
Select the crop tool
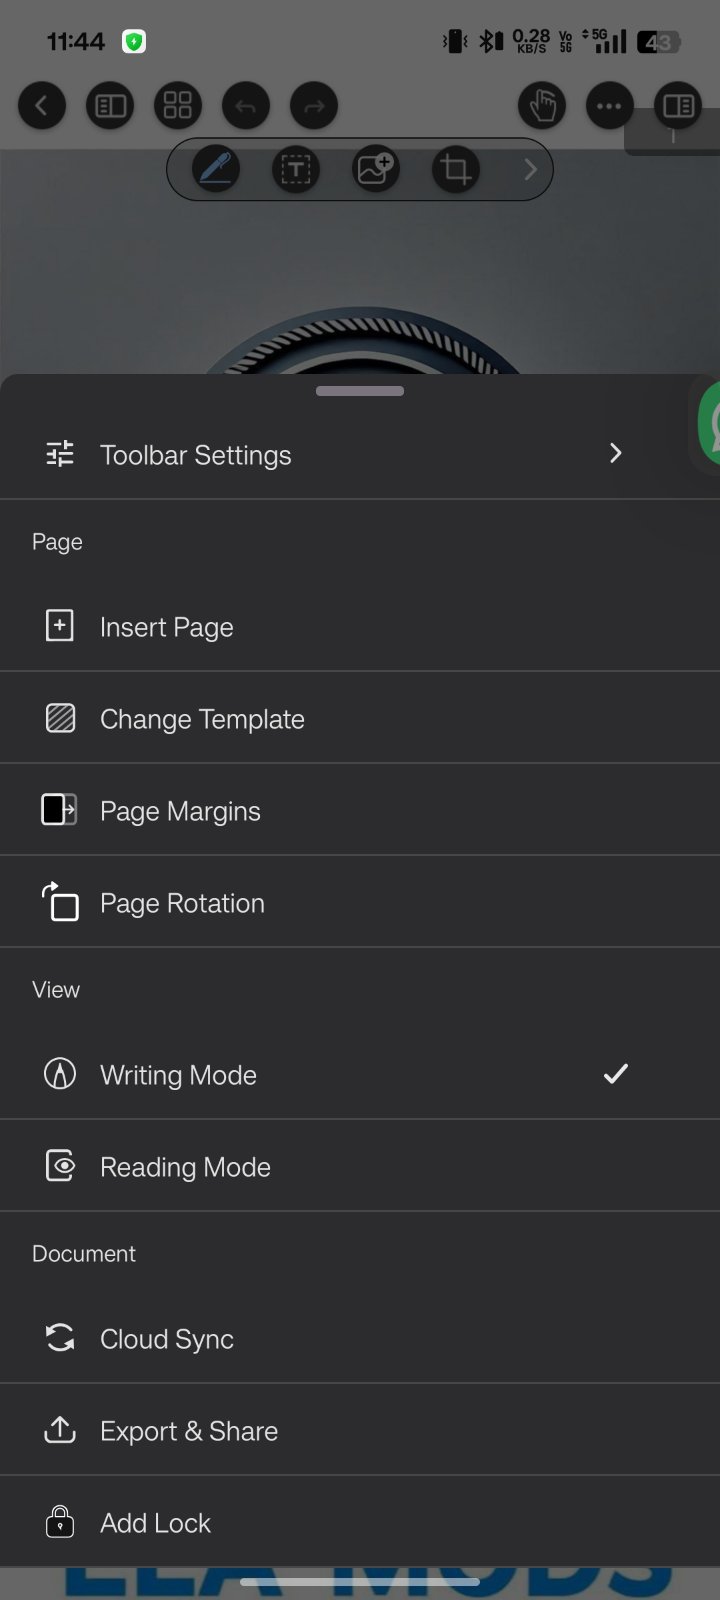tap(456, 170)
